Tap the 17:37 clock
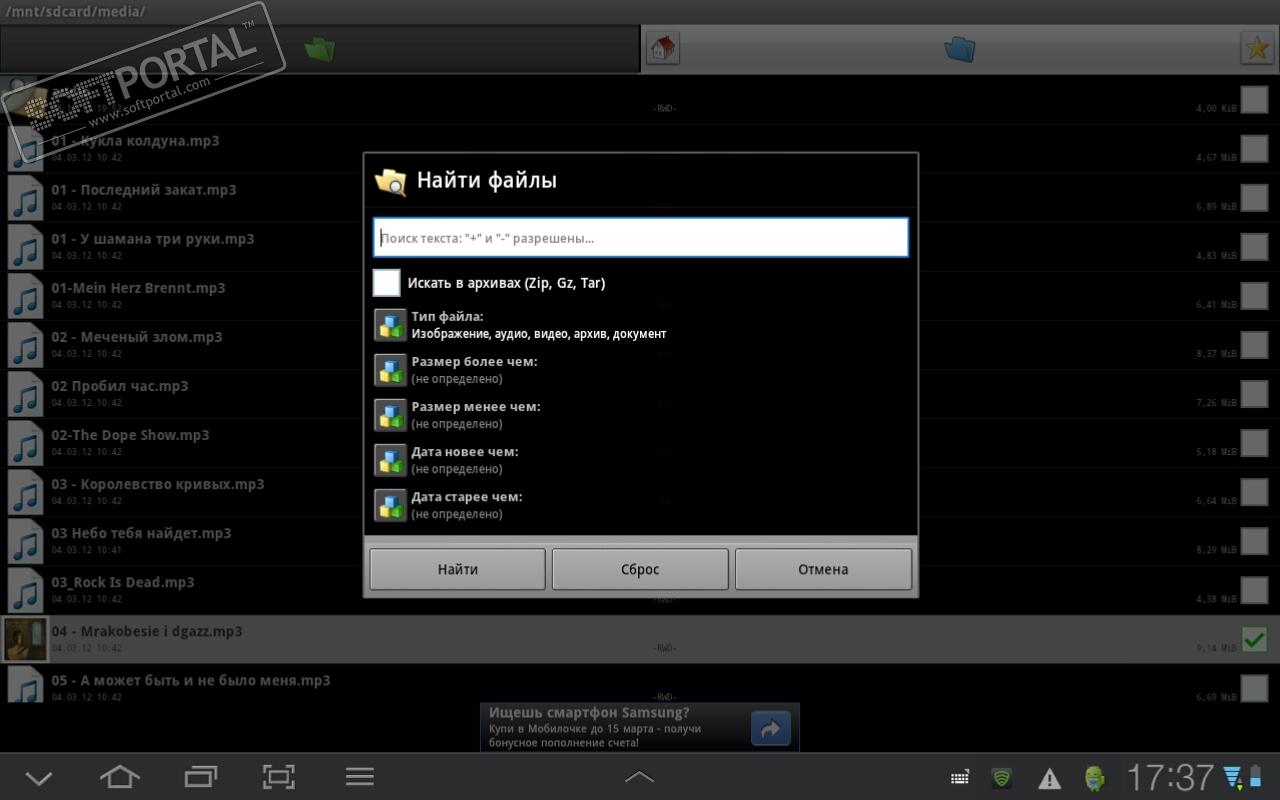 [1170, 778]
